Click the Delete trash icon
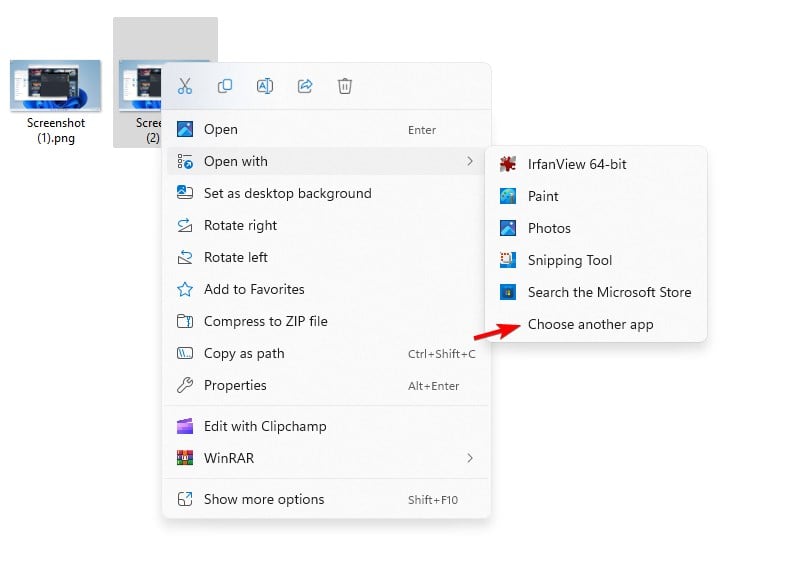The image size is (811, 565). (x=345, y=86)
